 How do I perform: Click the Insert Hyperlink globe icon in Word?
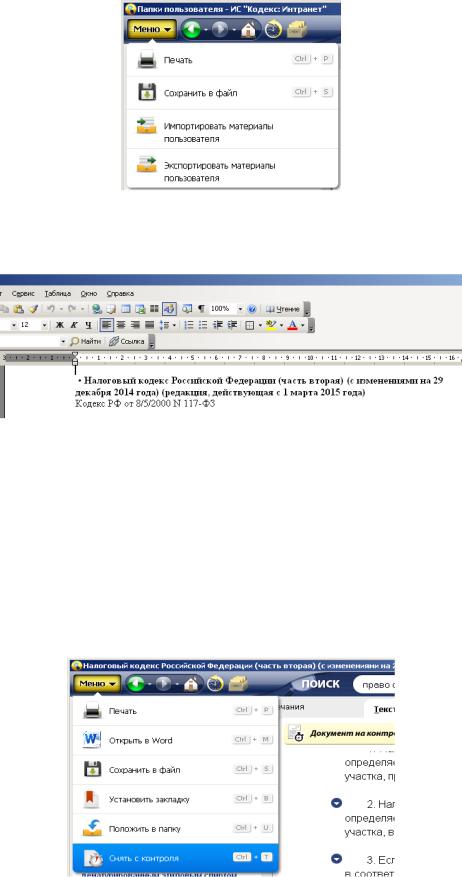(97, 309)
